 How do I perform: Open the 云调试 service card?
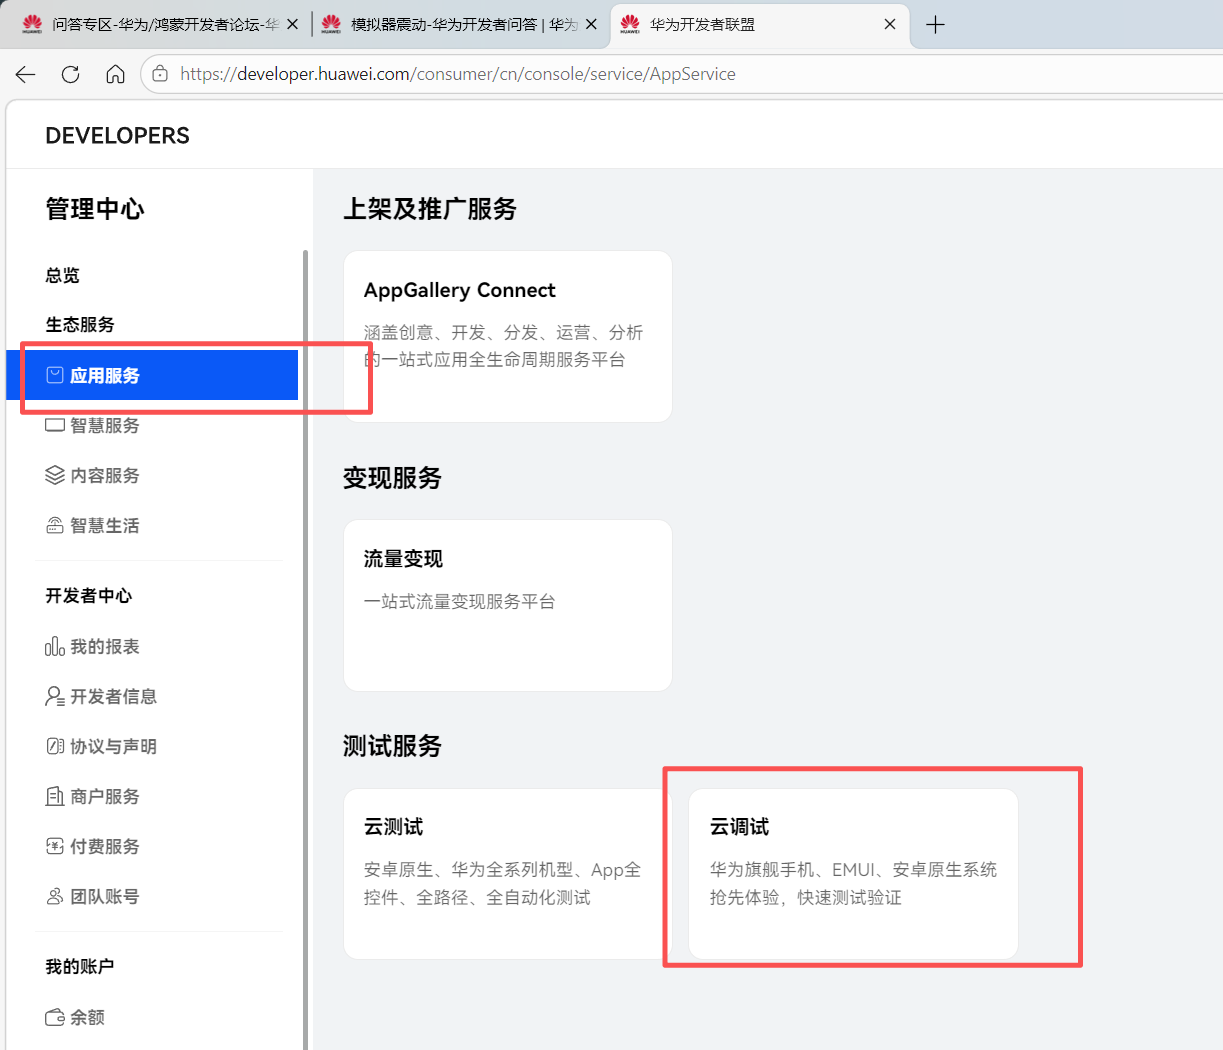pyautogui.click(x=853, y=874)
